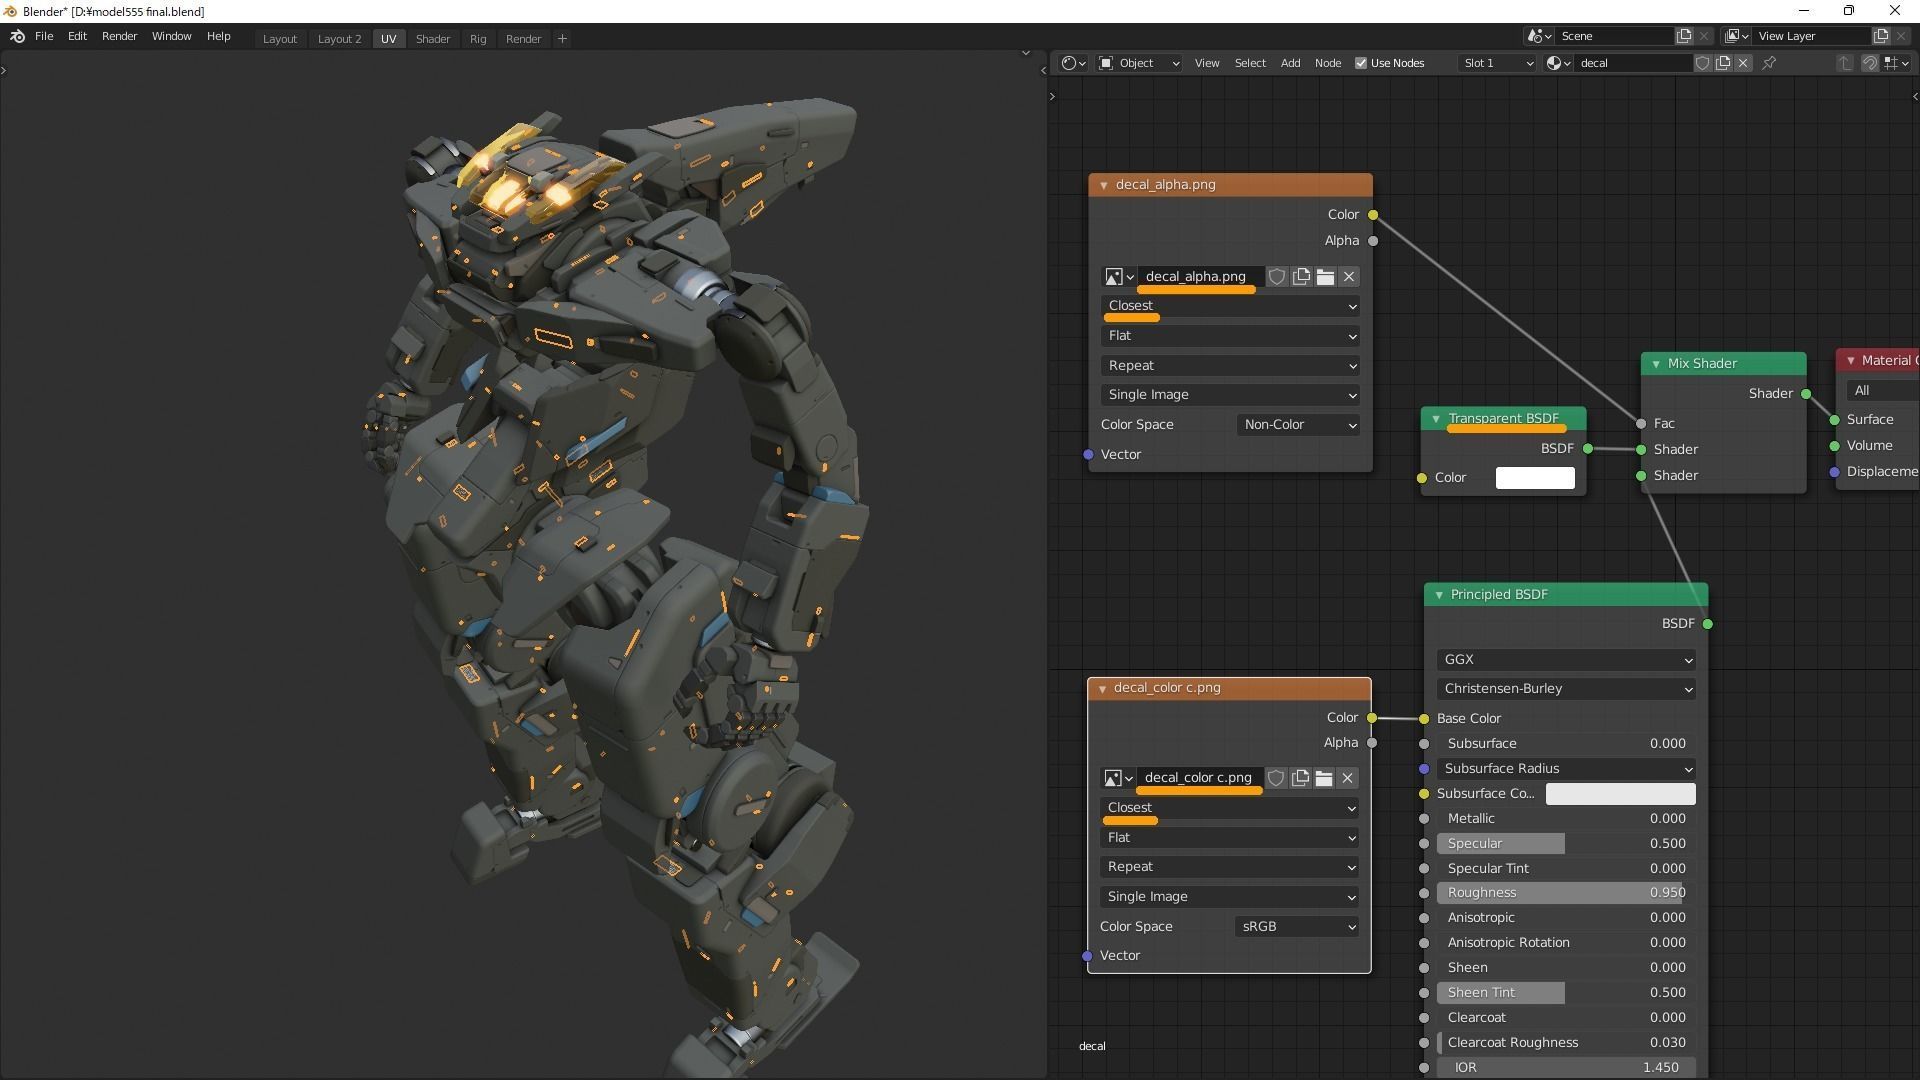The image size is (1920, 1080).
Task: Open the Object shader type dropdown
Action: click(1139, 63)
